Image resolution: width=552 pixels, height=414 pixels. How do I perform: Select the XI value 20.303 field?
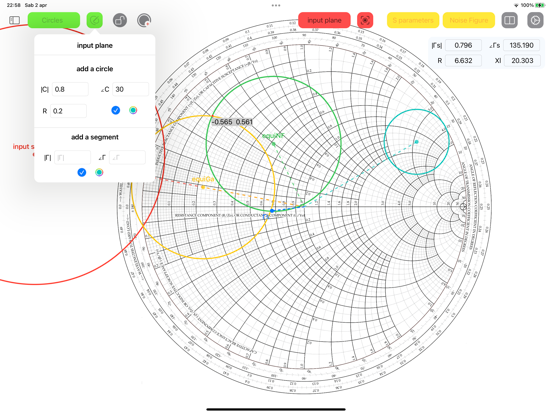pos(521,61)
